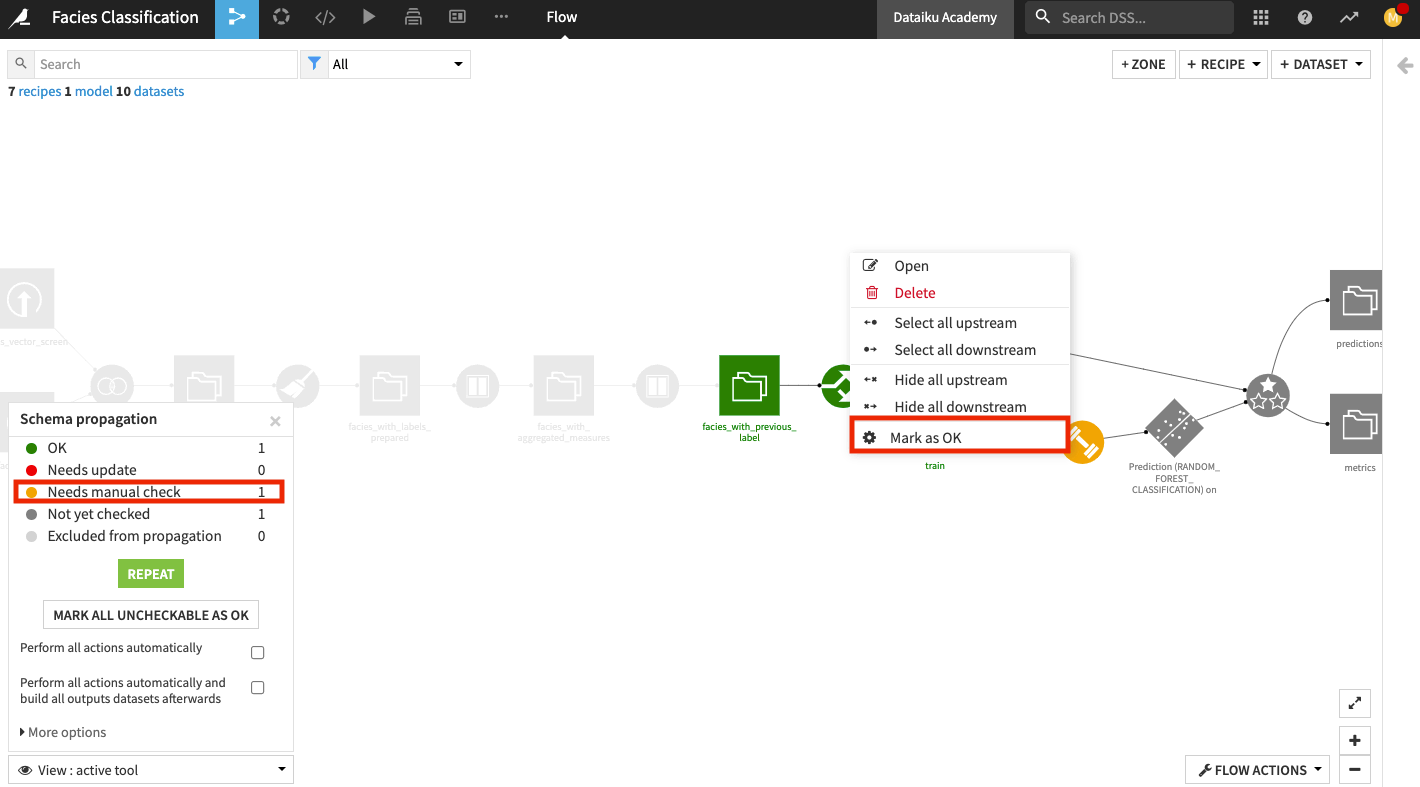Click the Jobs play icon in navbar

pyautogui.click(x=369, y=18)
